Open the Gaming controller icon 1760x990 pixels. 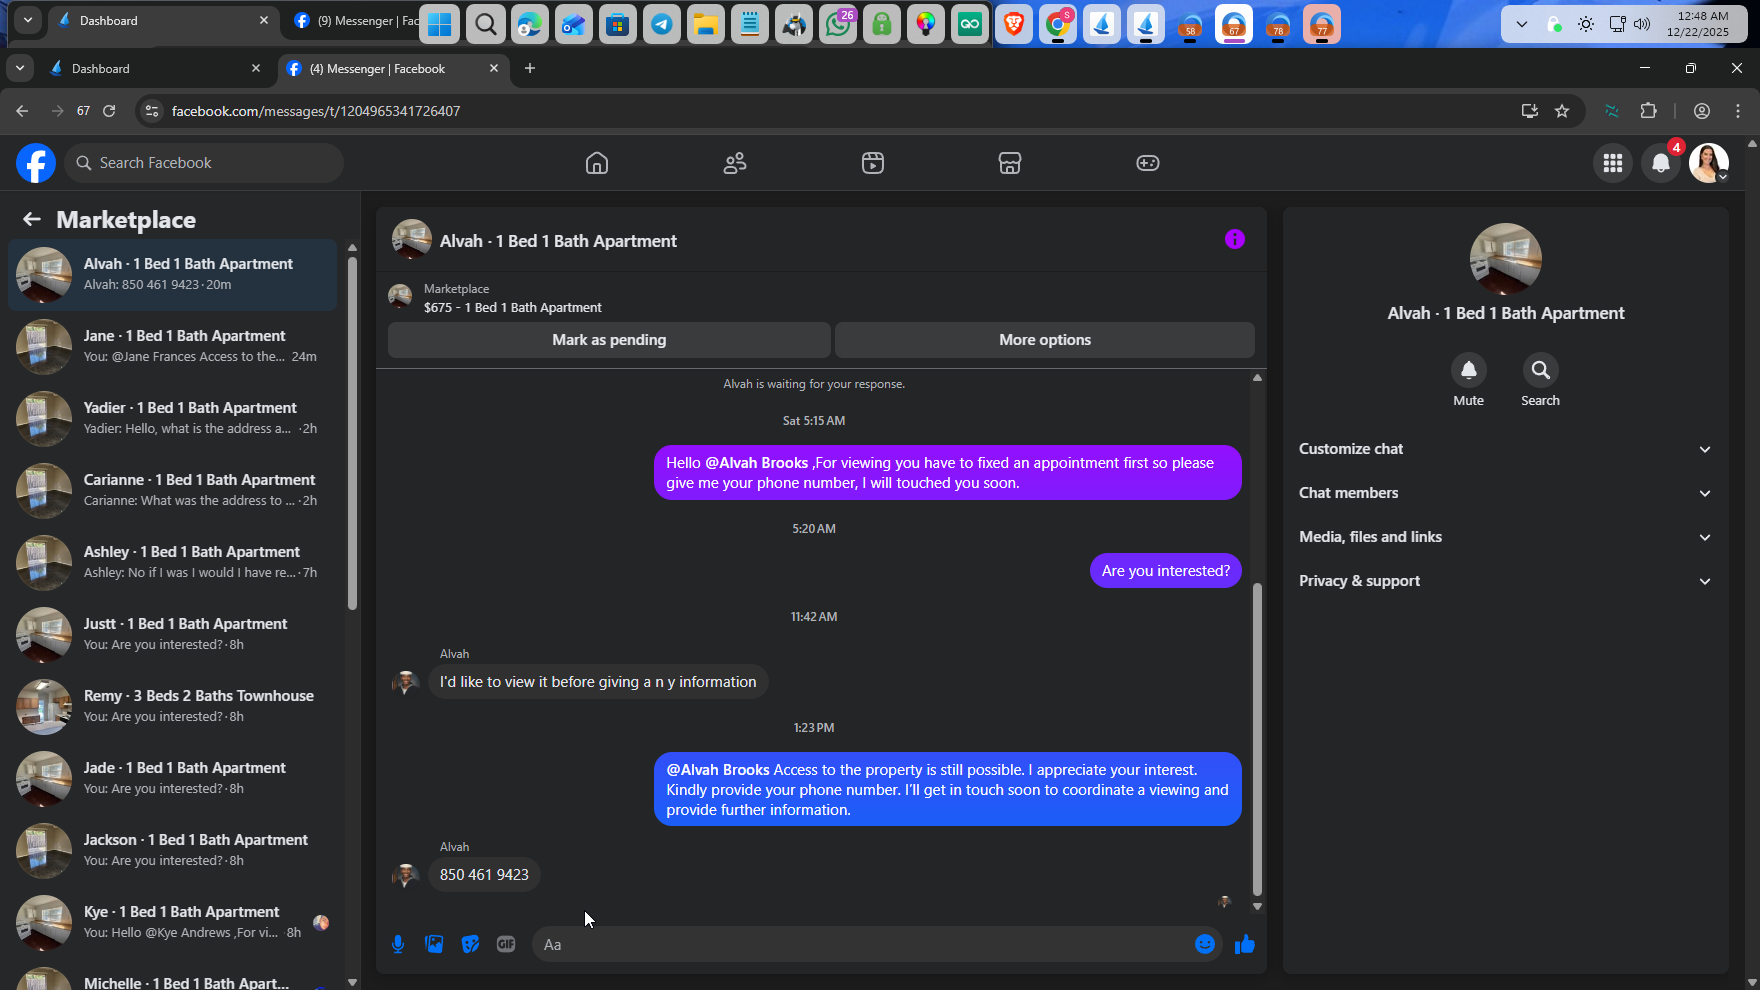[x=1148, y=163]
